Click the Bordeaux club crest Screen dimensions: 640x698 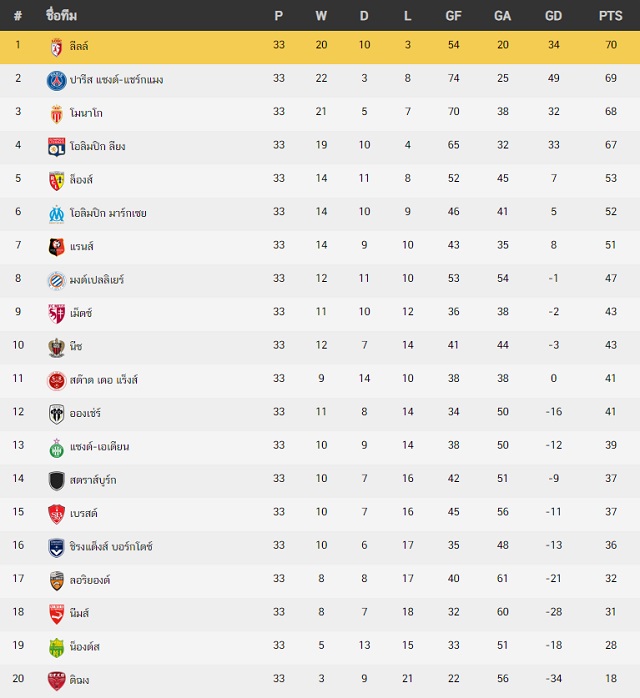tap(57, 548)
